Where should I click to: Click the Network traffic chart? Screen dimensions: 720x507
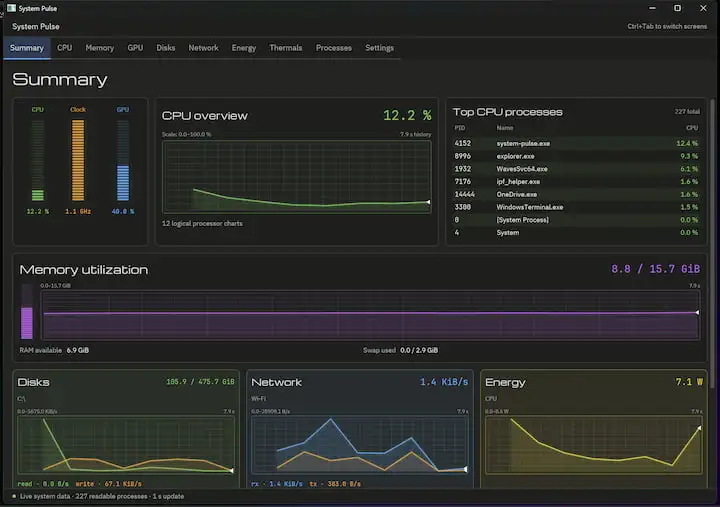point(360,445)
